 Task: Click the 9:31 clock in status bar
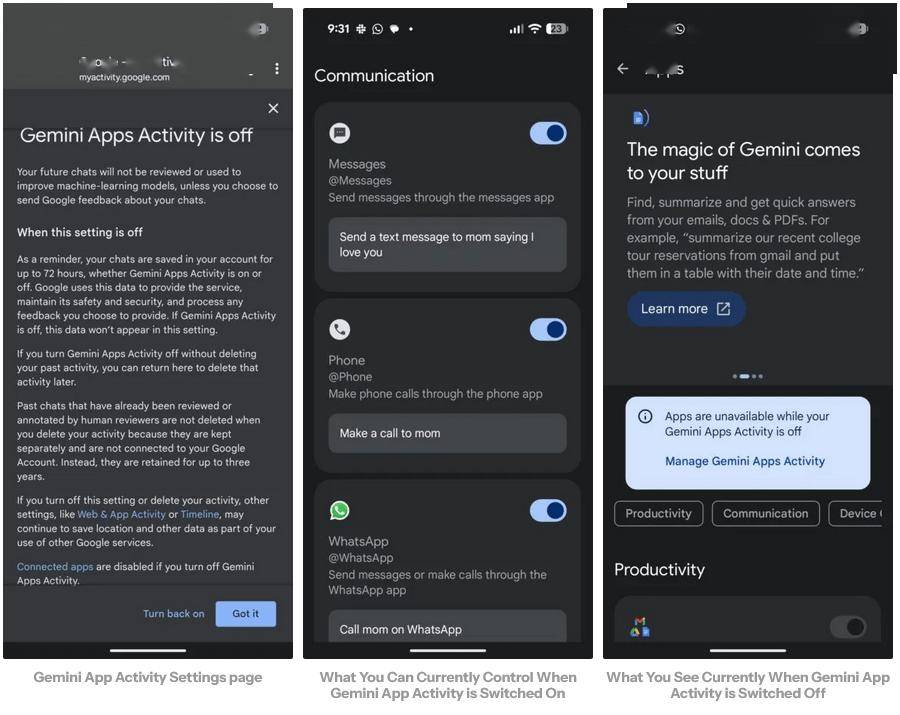[x=338, y=29]
